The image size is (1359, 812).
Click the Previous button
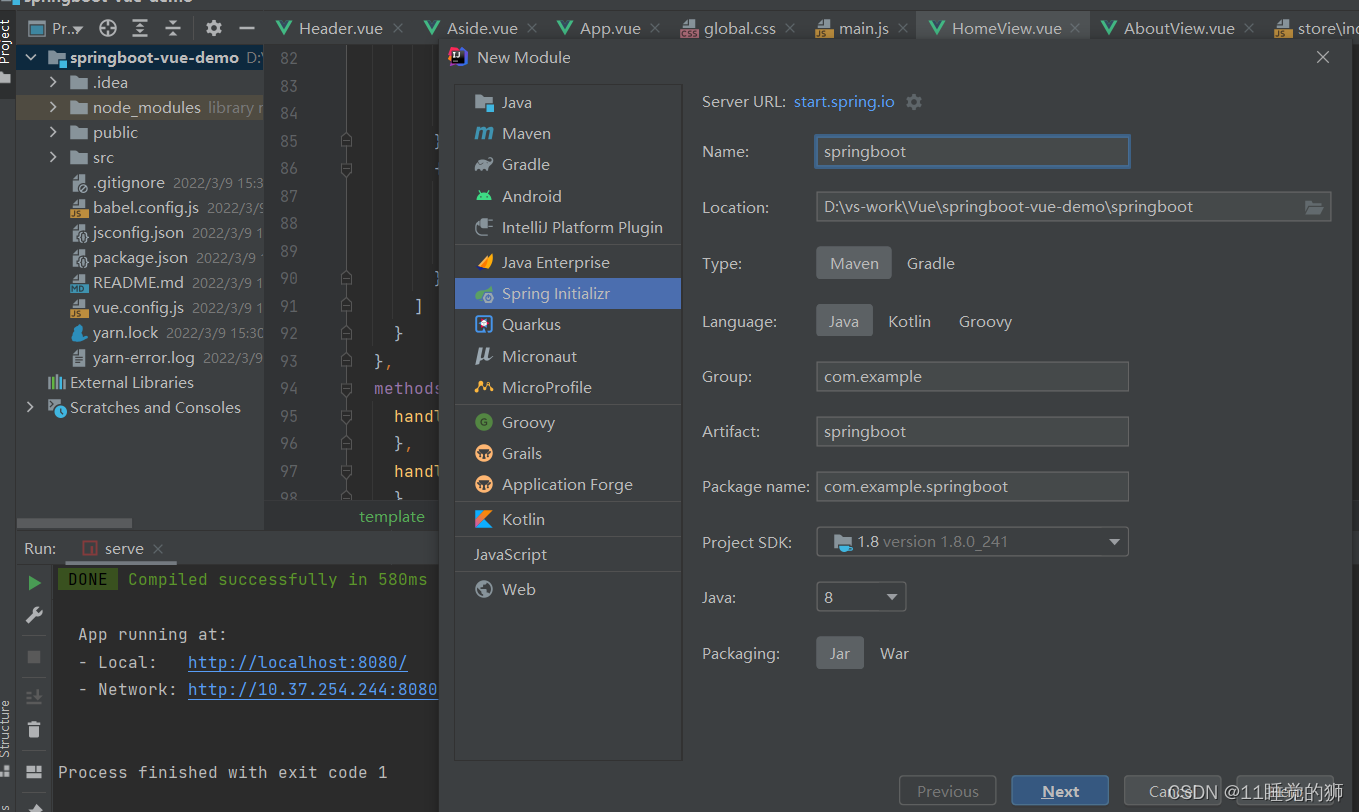pos(948,791)
